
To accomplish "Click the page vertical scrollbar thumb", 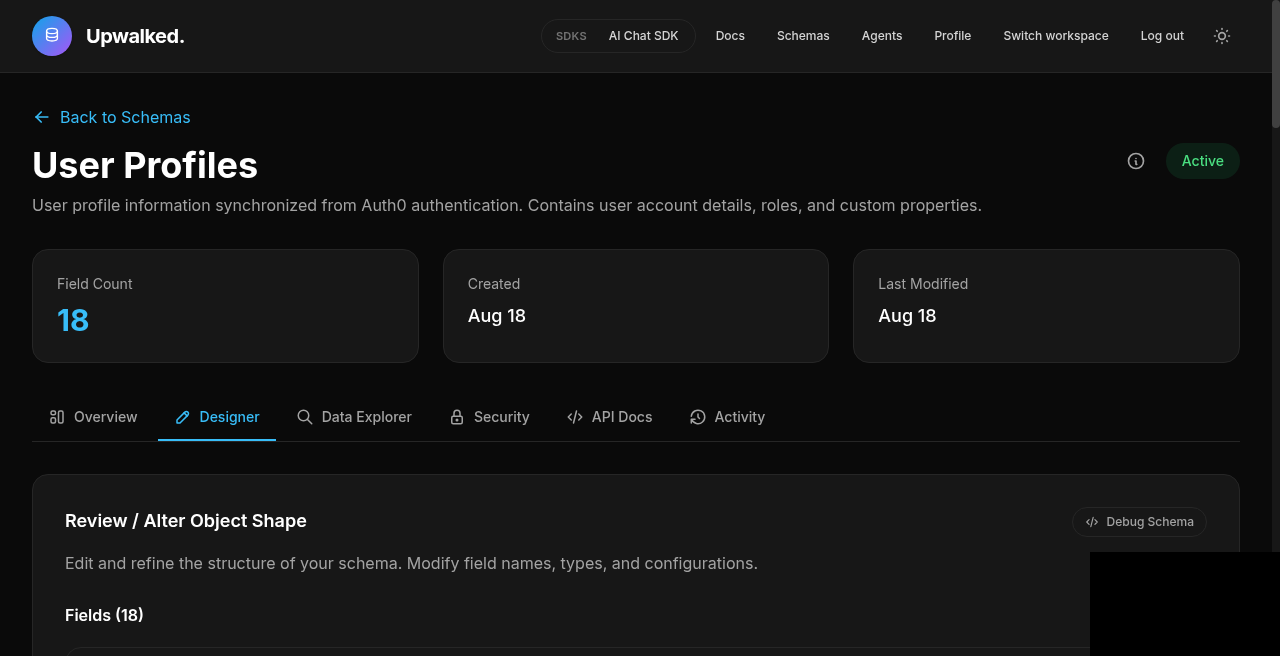I will (x=1275, y=64).
